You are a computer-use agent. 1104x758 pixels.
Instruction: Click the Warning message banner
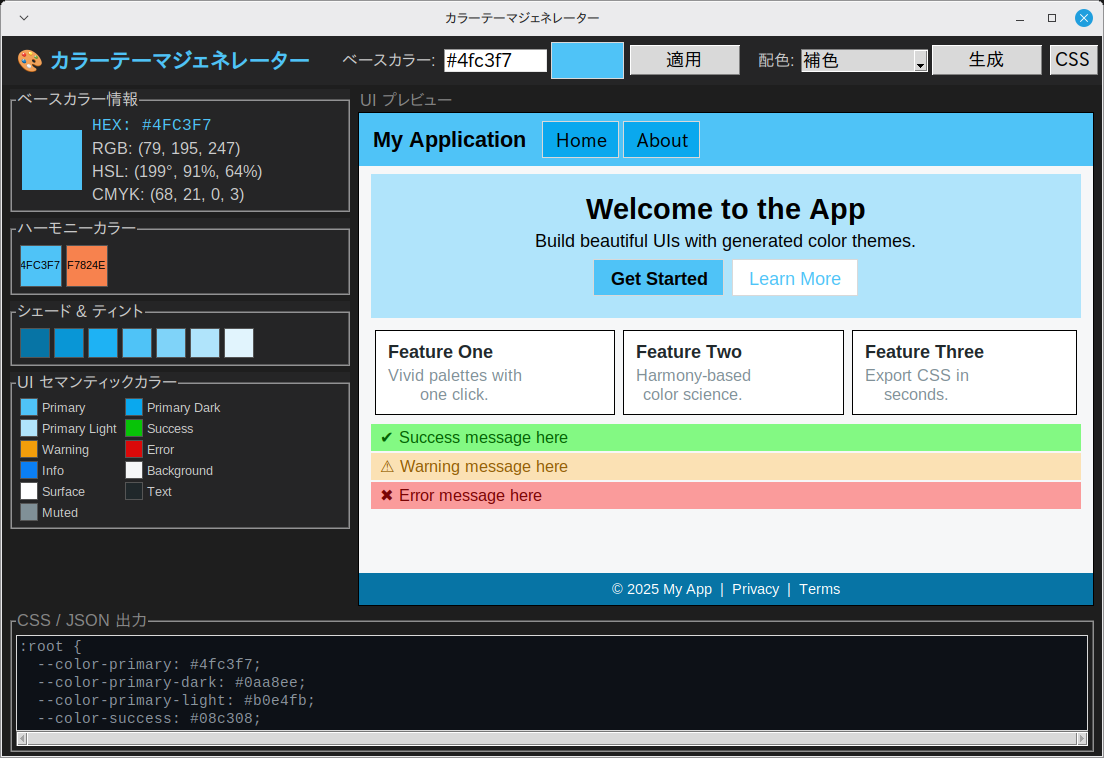[x=726, y=467]
